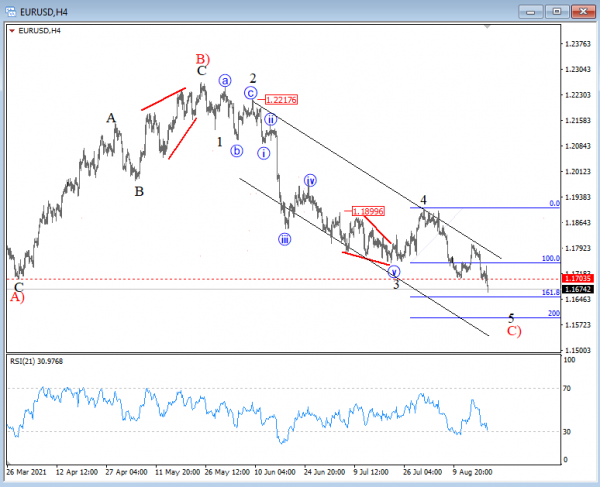The height and width of the screenshot is (487, 600).
Task: Minimize the EURUSD,H4 chart window
Action: pyautogui.click(x=530, y=12)
